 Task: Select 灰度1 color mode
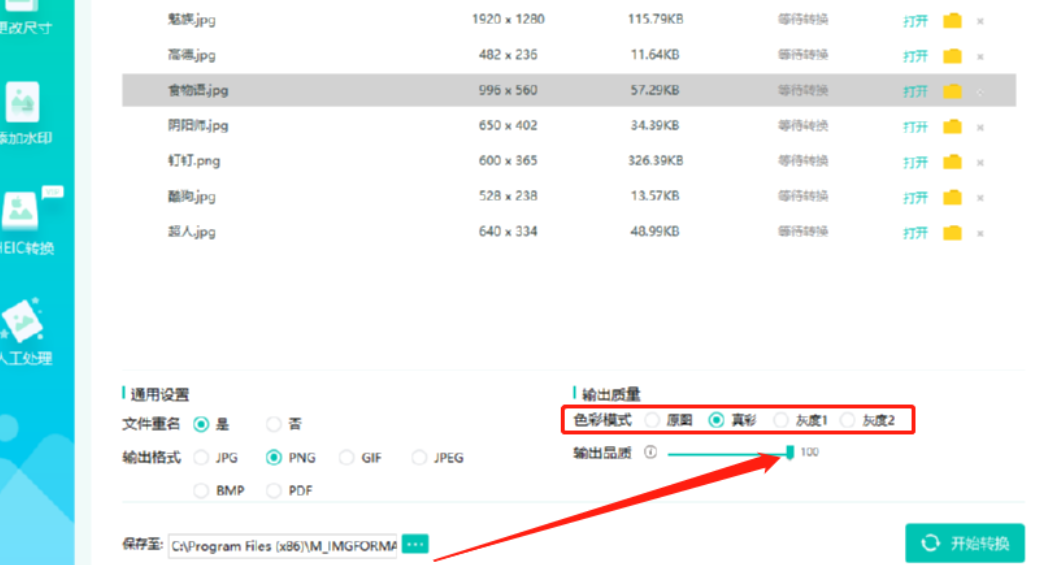click(781, 420)
